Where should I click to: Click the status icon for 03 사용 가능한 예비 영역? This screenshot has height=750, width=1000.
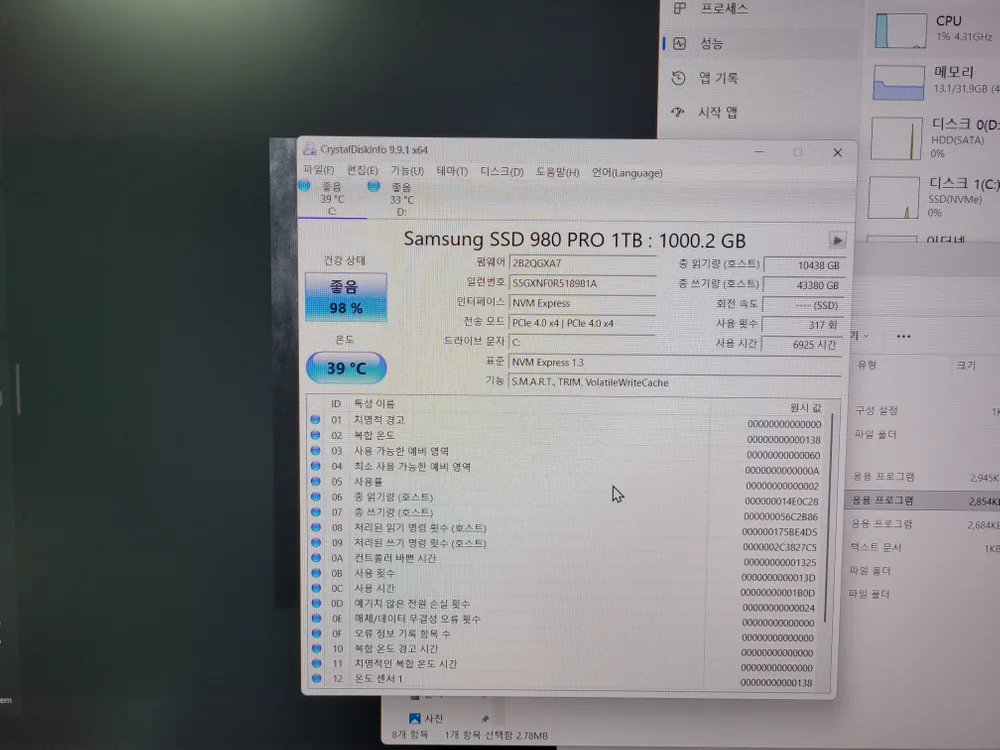point(315,450)
